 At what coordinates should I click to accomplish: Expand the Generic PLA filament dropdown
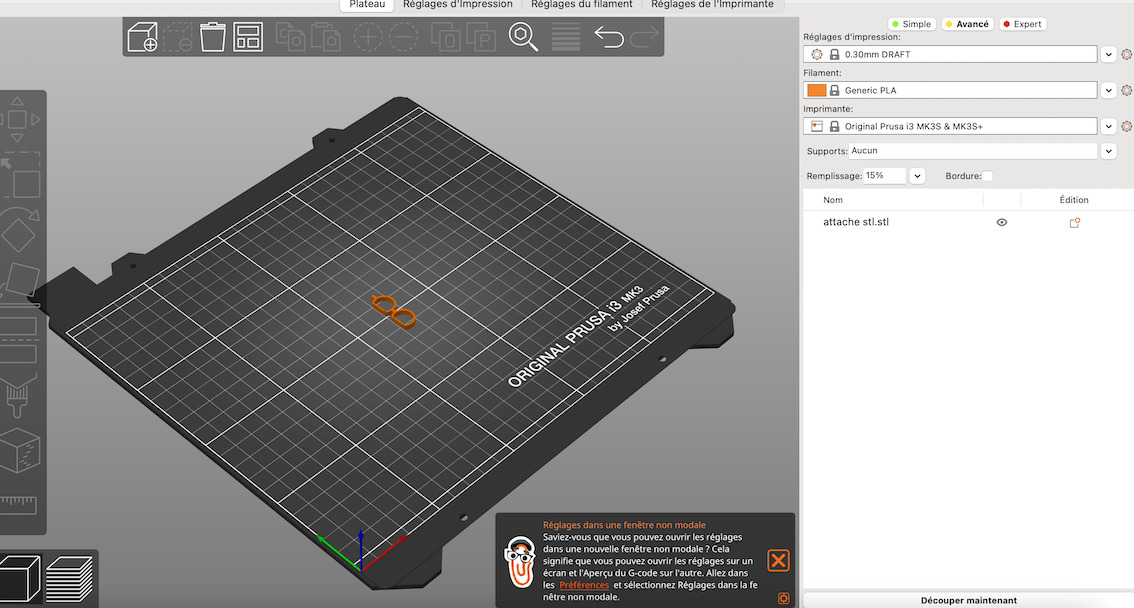click(x=1109, y=90)
